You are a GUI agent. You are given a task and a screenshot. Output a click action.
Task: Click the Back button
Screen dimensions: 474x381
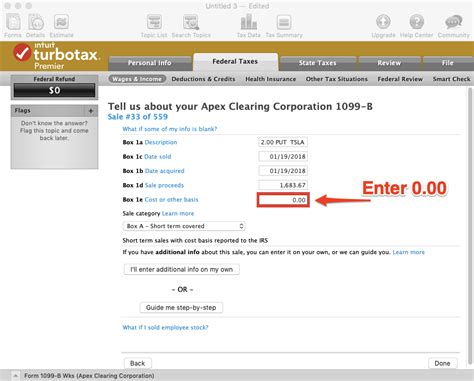click(138, 363)
